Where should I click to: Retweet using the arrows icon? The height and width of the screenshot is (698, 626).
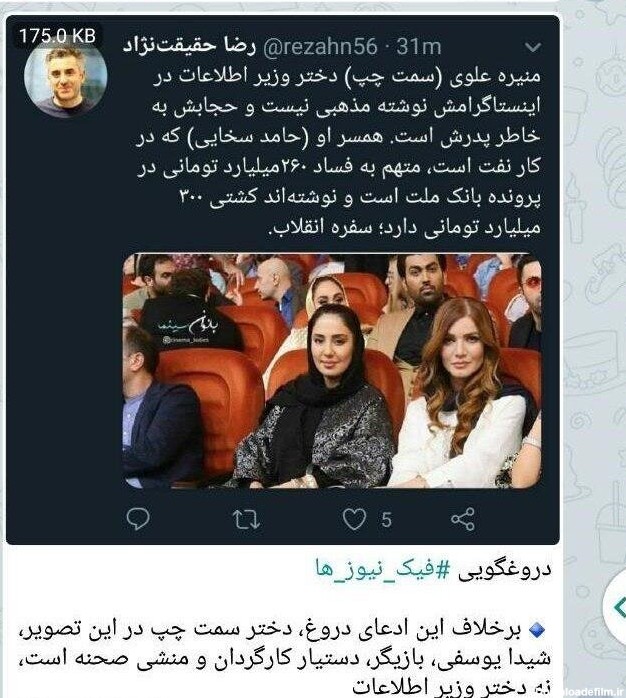246,519
